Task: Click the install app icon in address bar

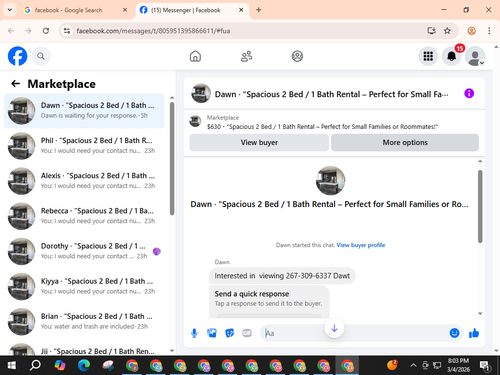Action: point(431,31)
